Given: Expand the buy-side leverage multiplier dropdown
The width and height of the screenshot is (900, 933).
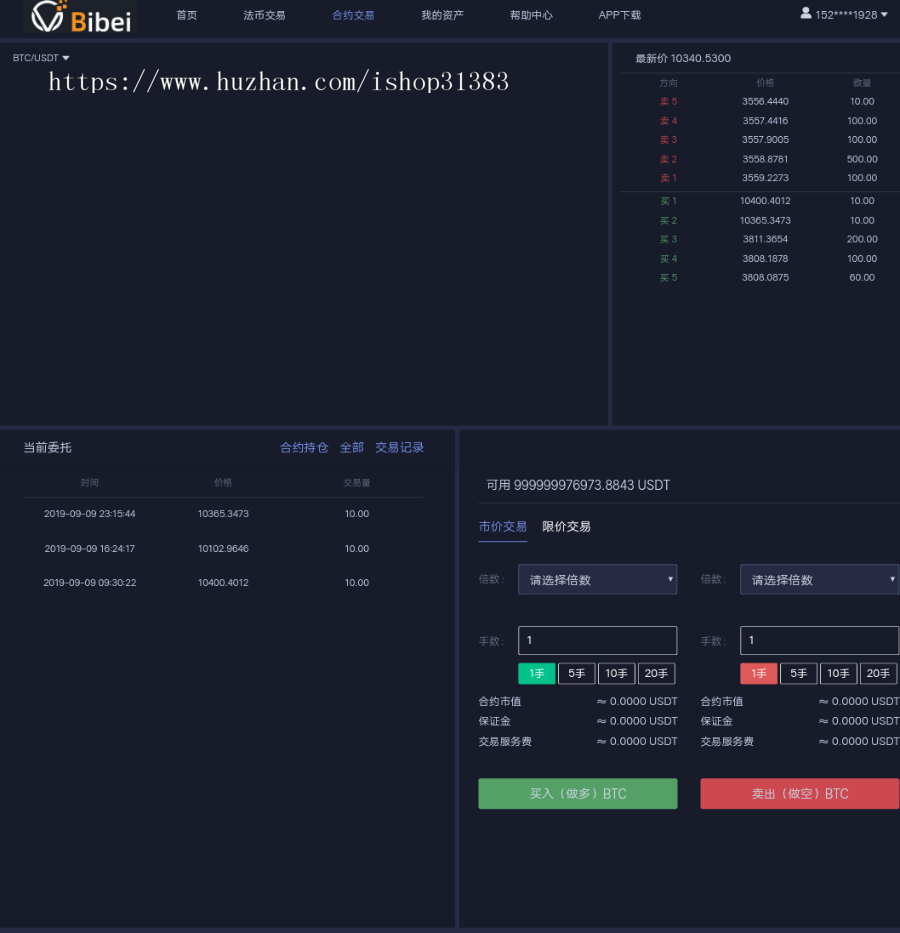Looking at the screenshot, I should [597, 580].
